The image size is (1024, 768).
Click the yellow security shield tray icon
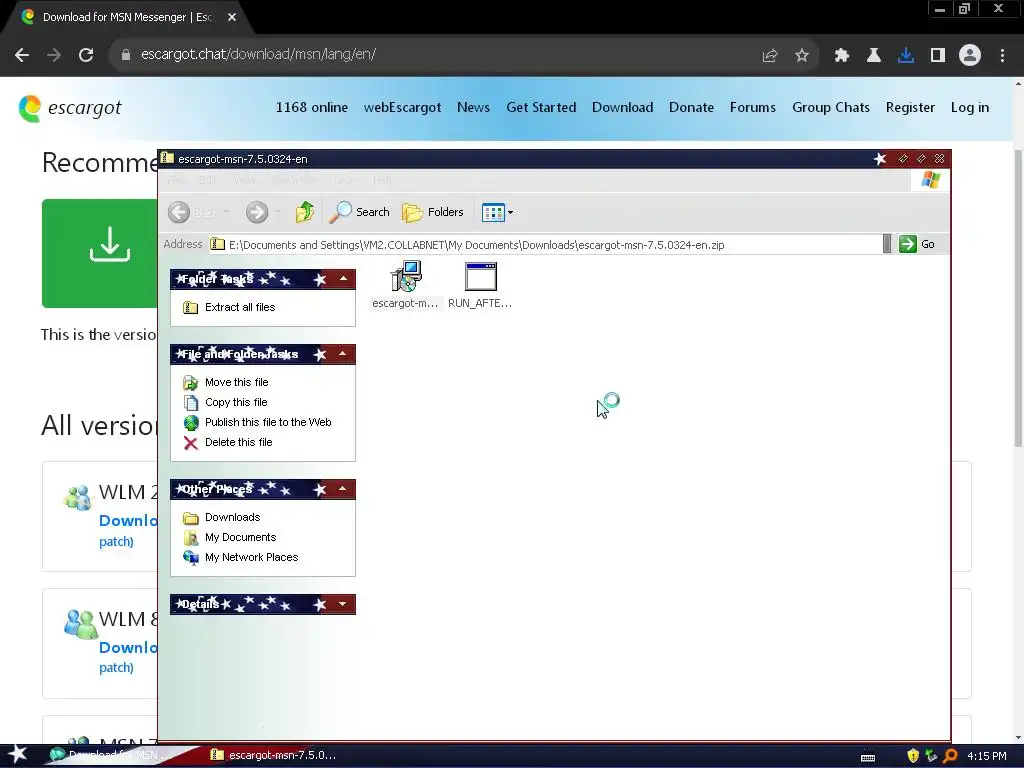tap(913, 756)
